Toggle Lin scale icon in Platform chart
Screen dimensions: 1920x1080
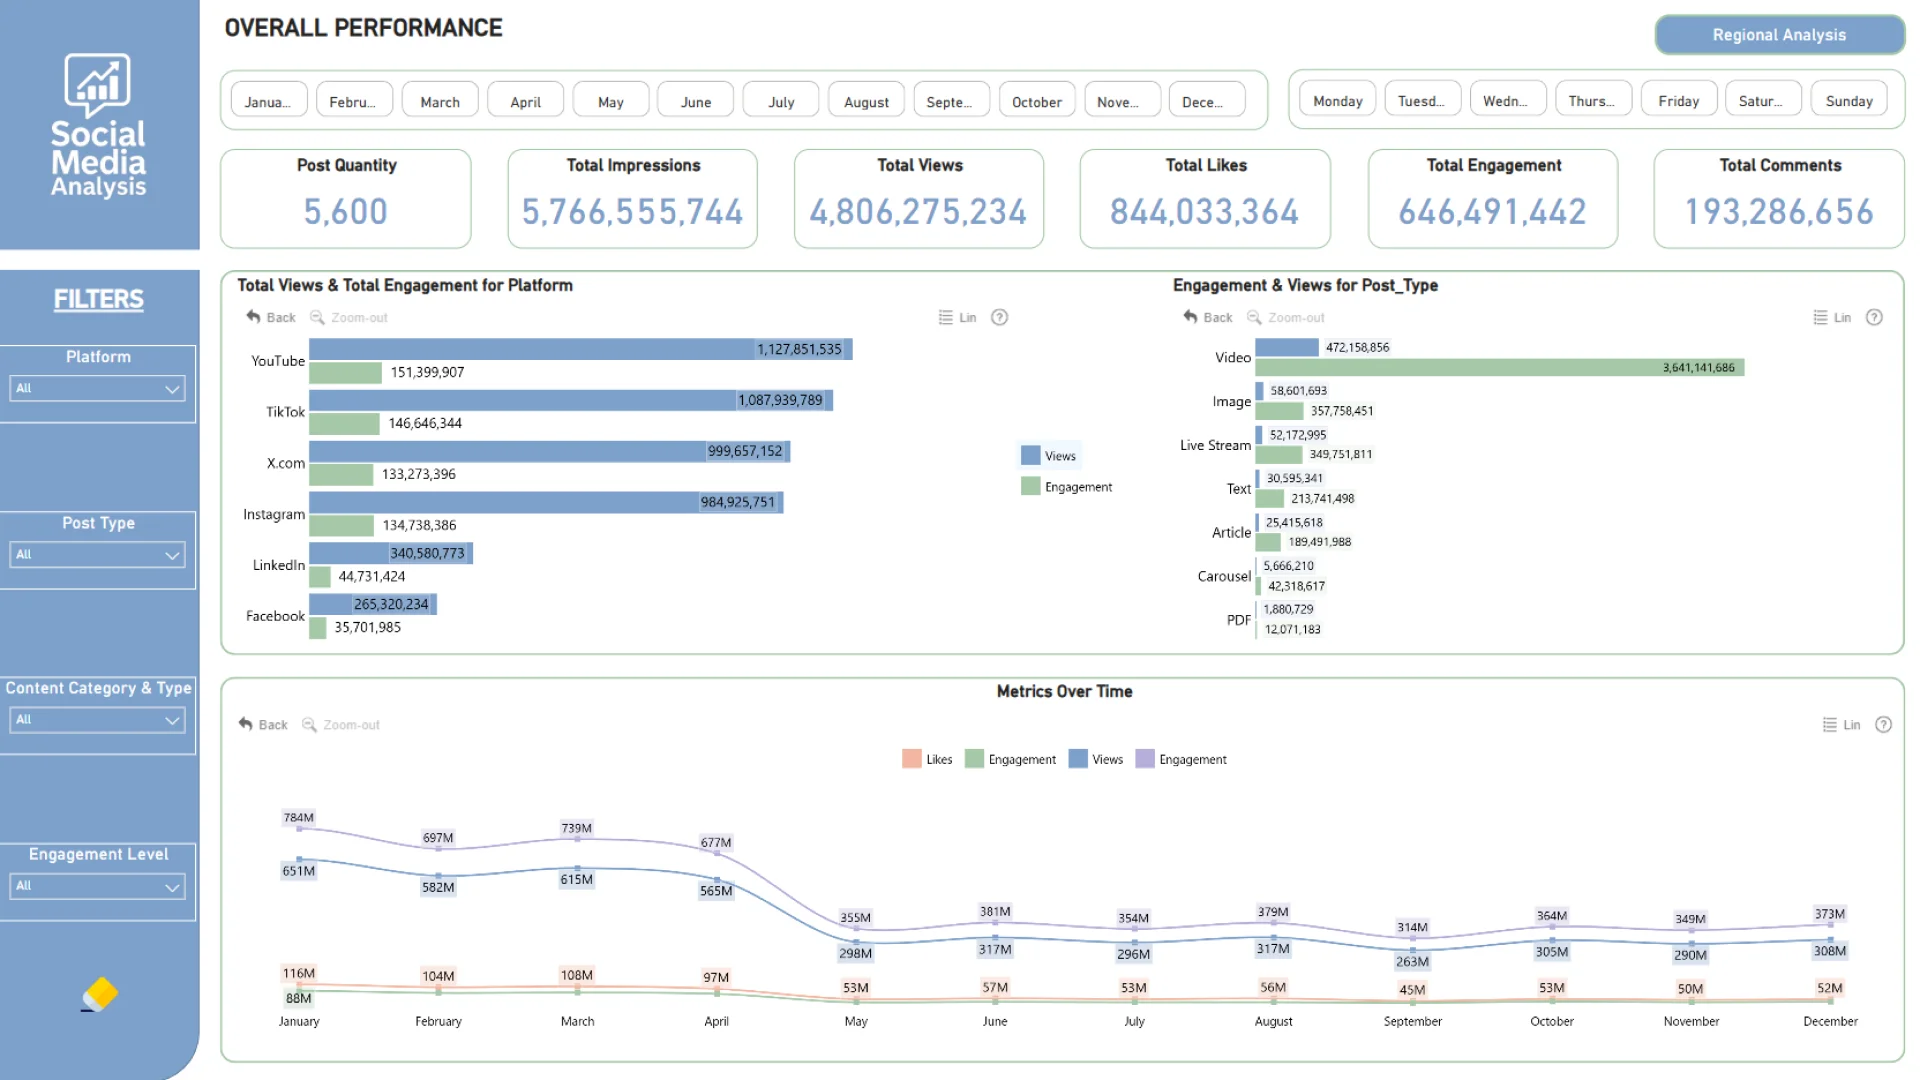[x=945, y=317]
